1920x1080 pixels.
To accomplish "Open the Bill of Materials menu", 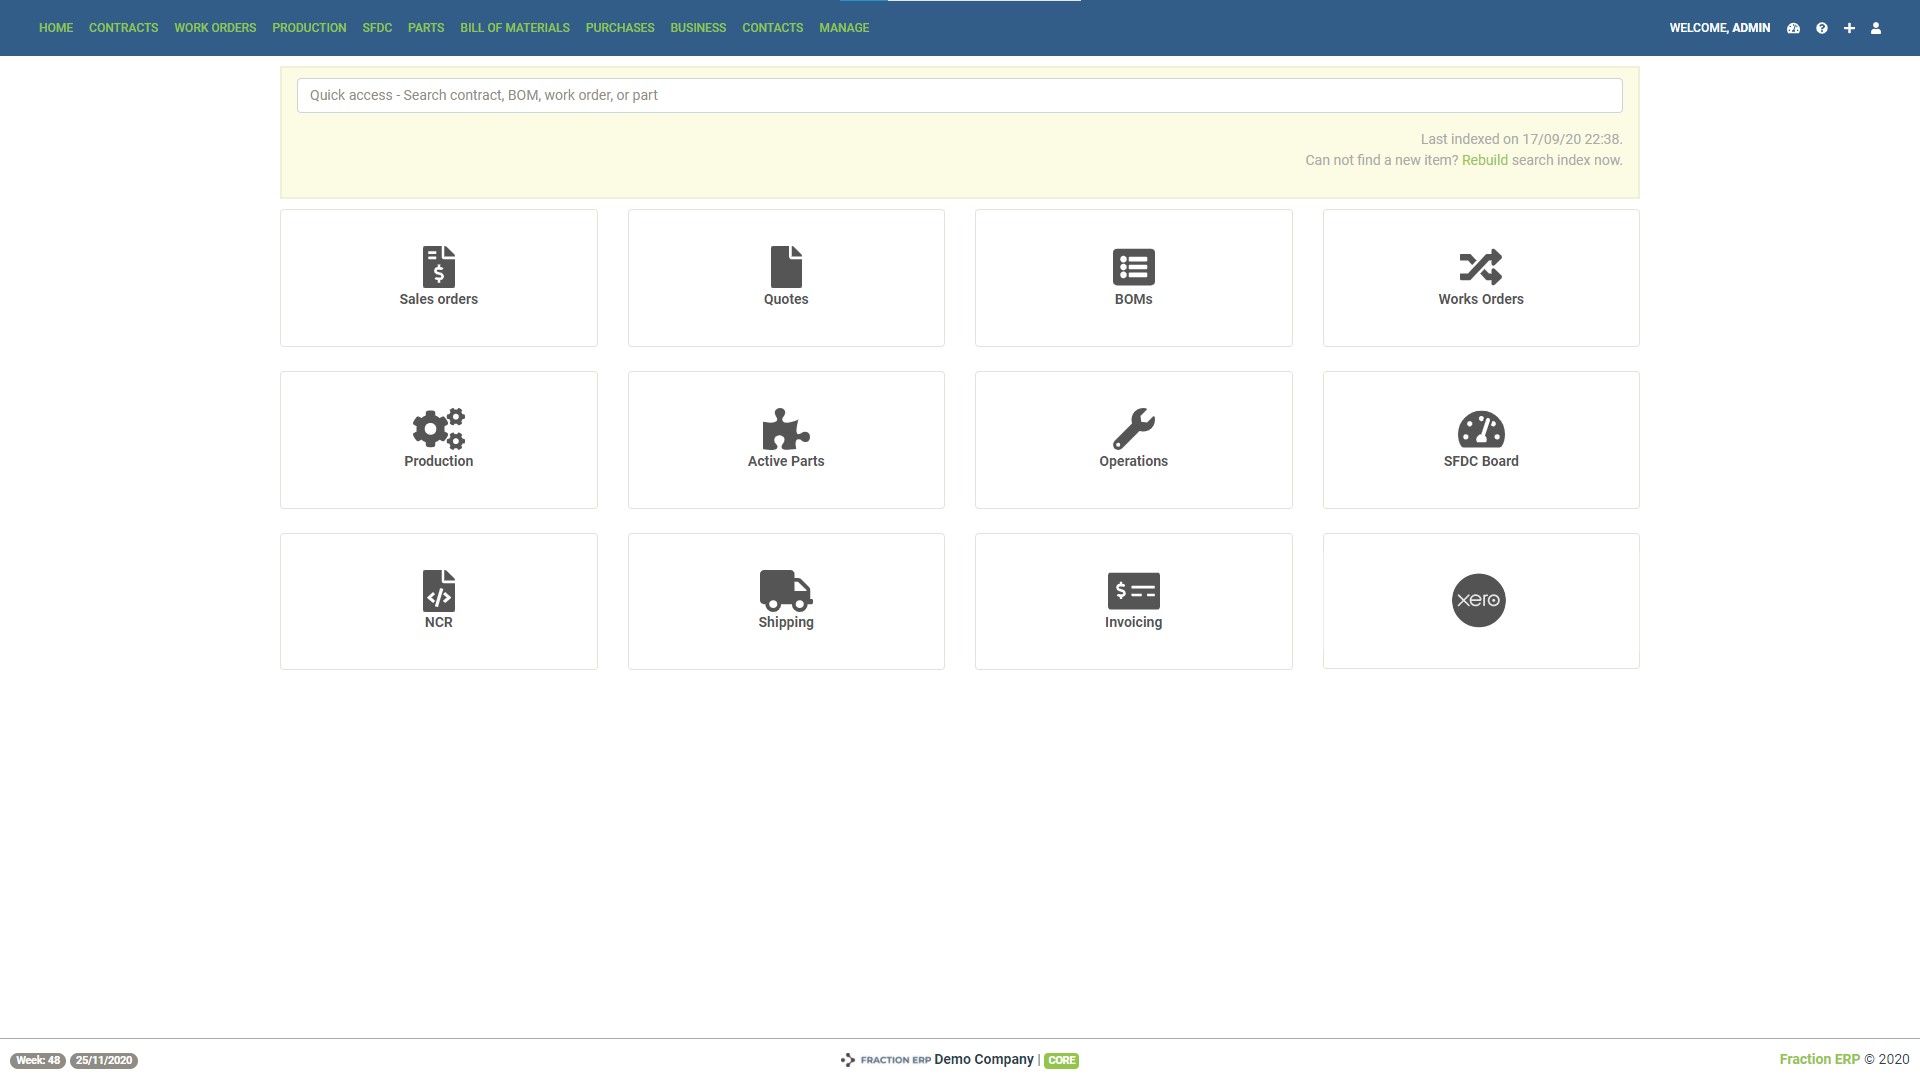I will tap(514, 28).
